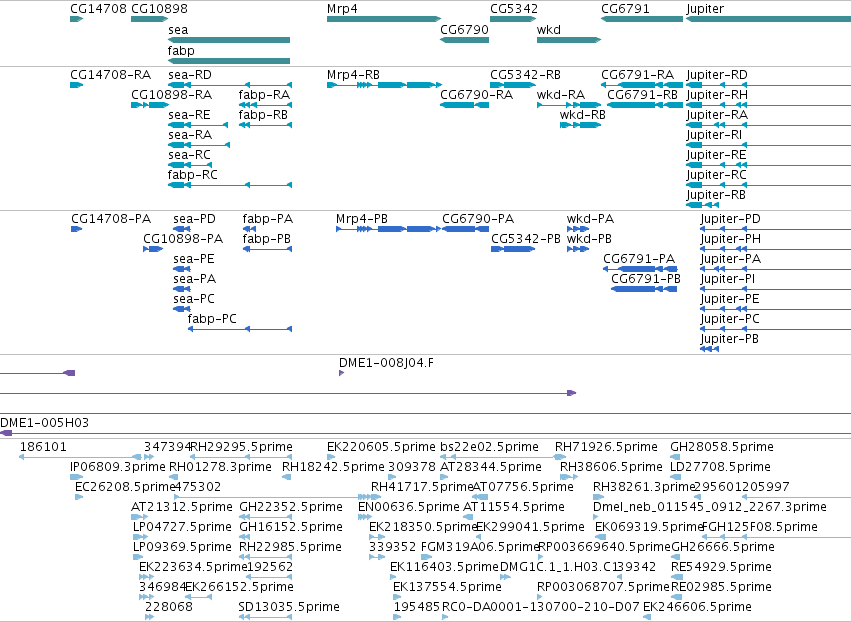The image size is (851, 622).
Task: Click the CG5342 gene label
Action: point(514,9)
